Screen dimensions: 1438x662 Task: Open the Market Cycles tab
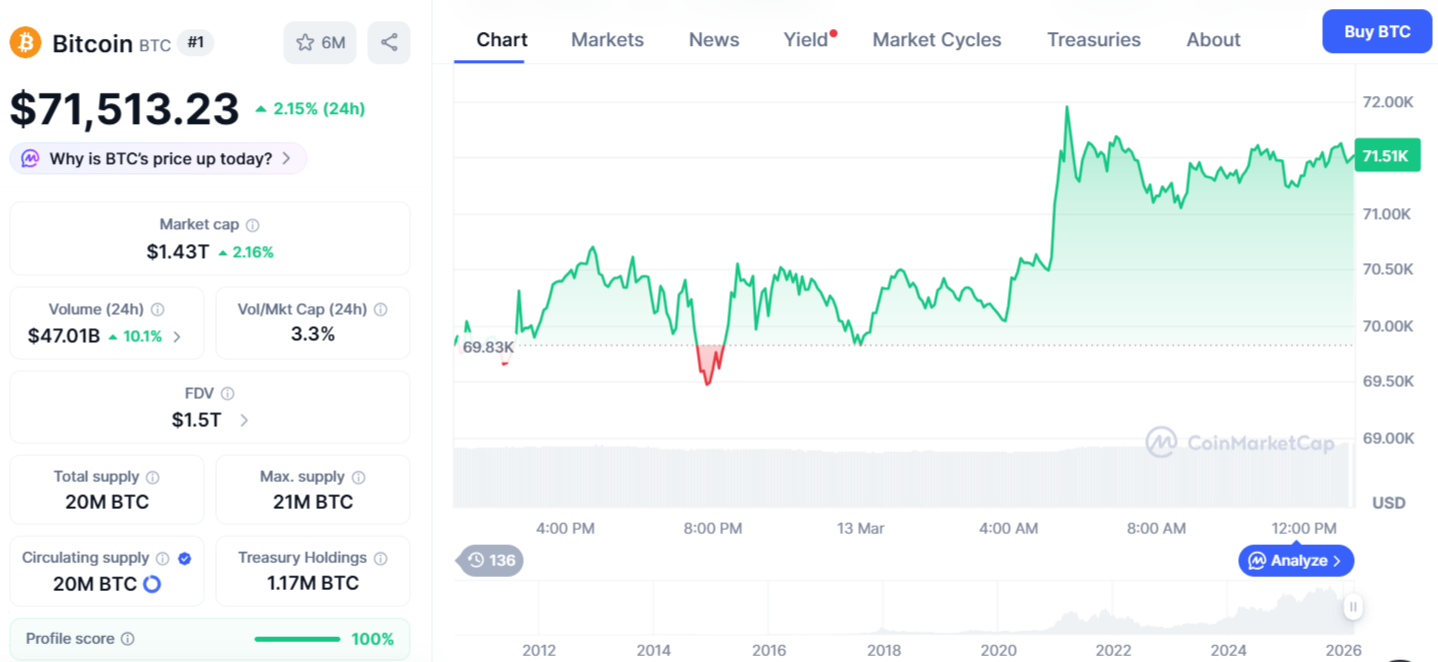coord(936,39)
